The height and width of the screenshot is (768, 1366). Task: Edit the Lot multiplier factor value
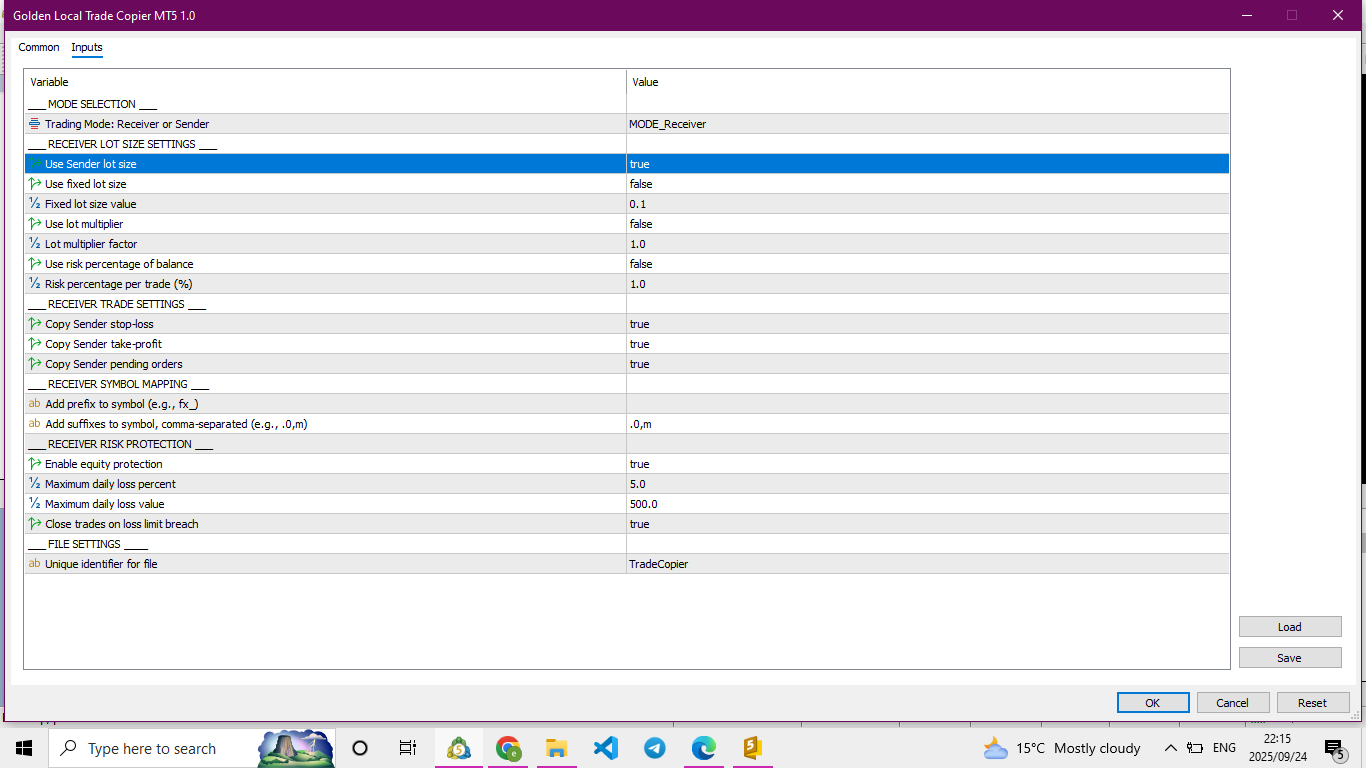[928, 244]
